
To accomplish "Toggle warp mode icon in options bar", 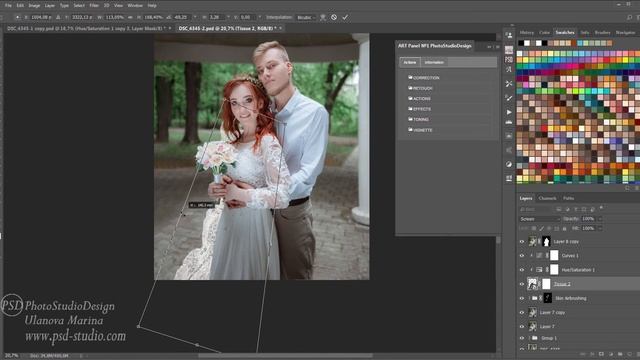I will point(323,17).
